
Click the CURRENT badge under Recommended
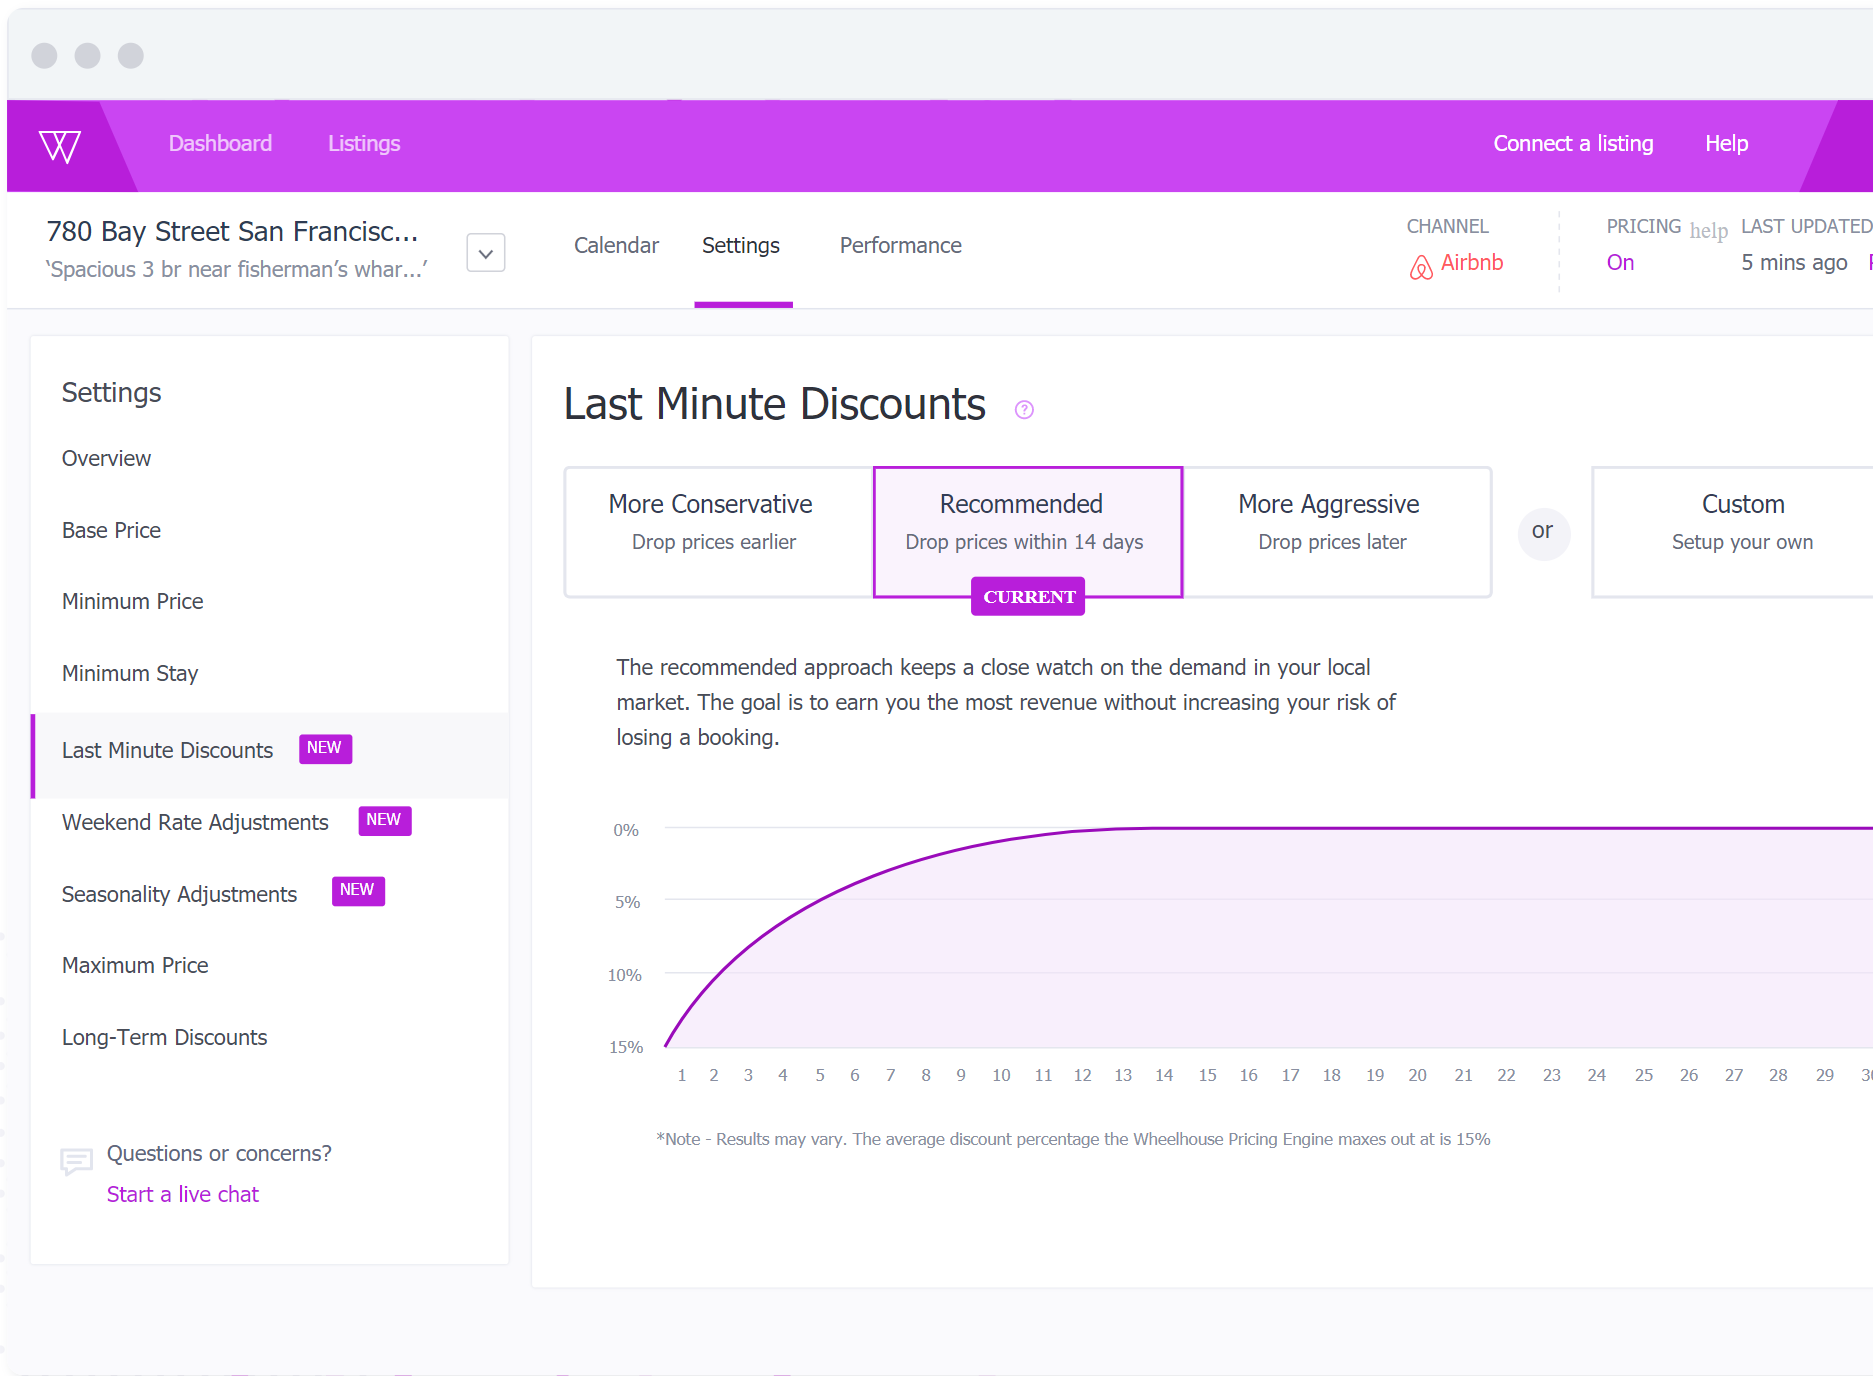click(x=1028, y=596)
